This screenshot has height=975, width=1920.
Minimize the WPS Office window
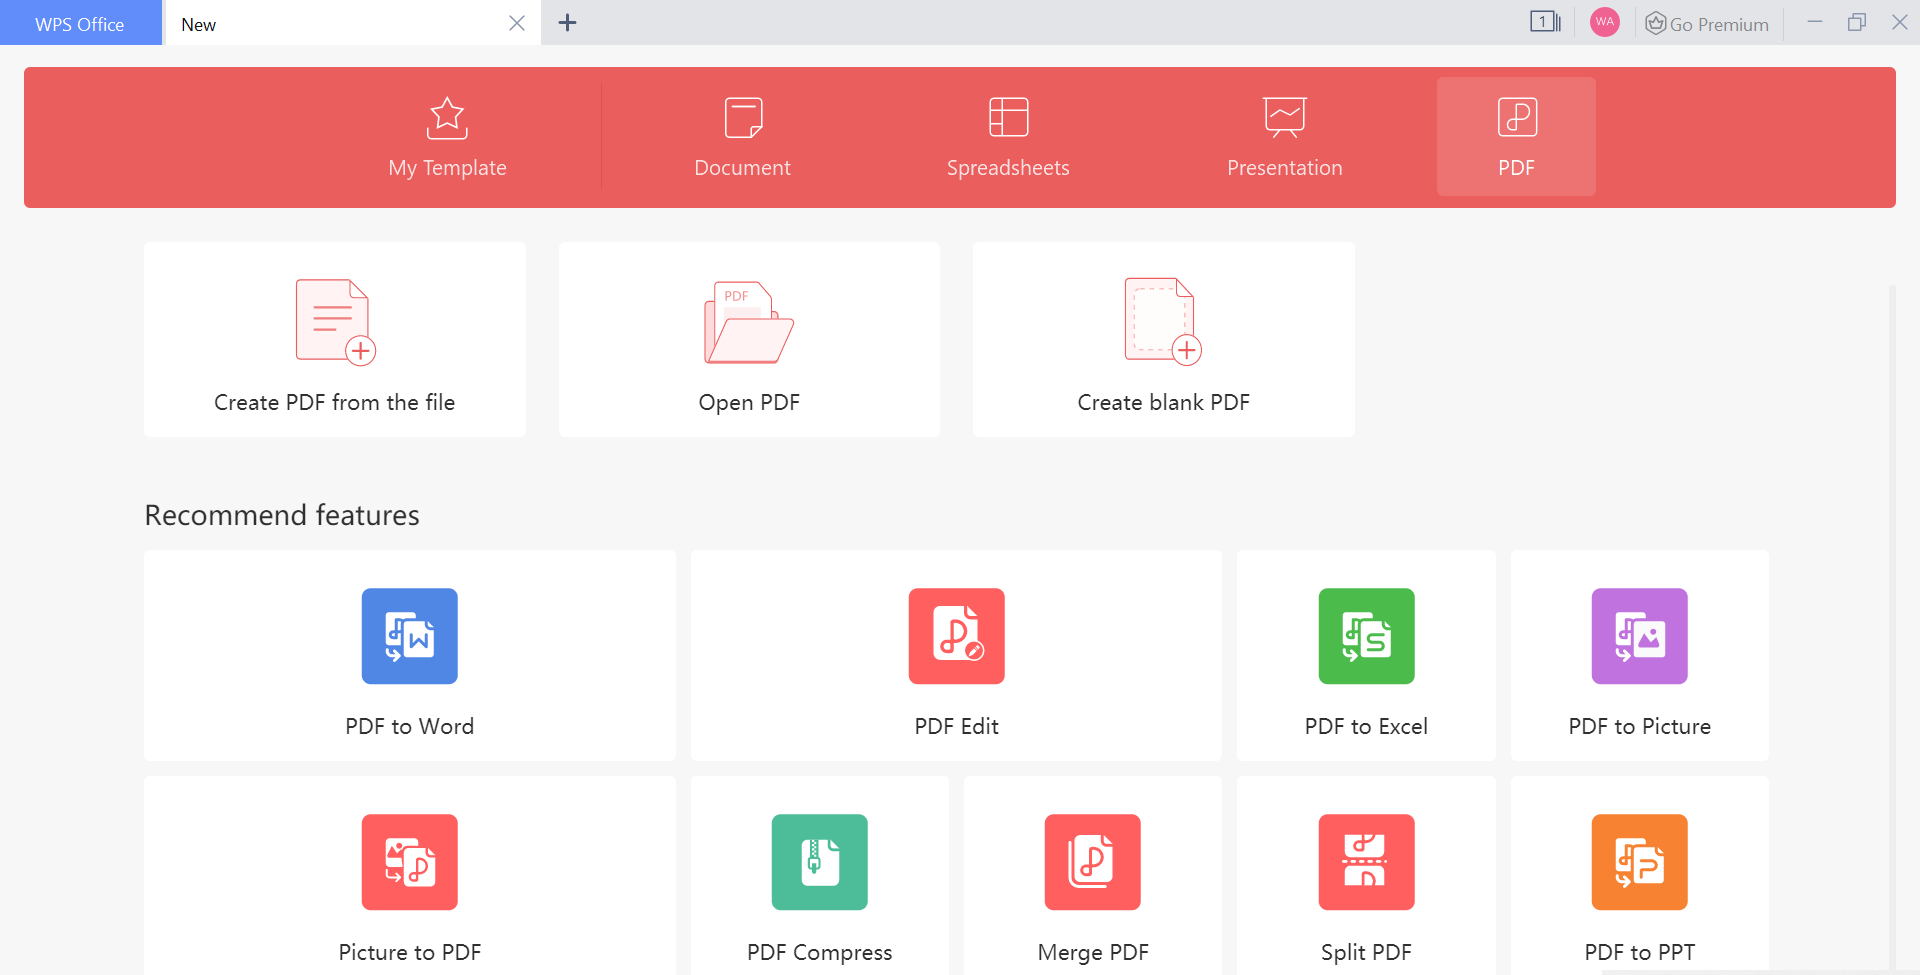point(1815,22)
